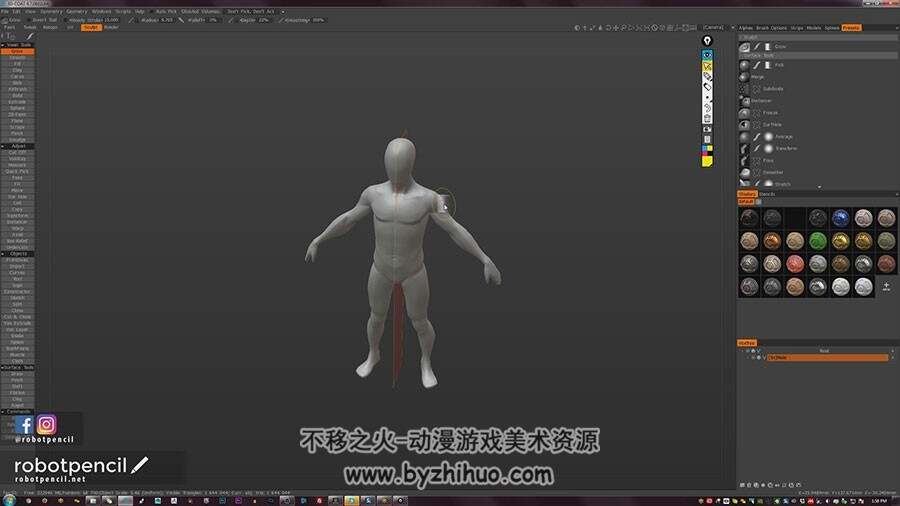Image resolution: width=900 pixels, height=506 pixels.
Task: Switch to the Brush Options tab
Action: pos(771,28)
